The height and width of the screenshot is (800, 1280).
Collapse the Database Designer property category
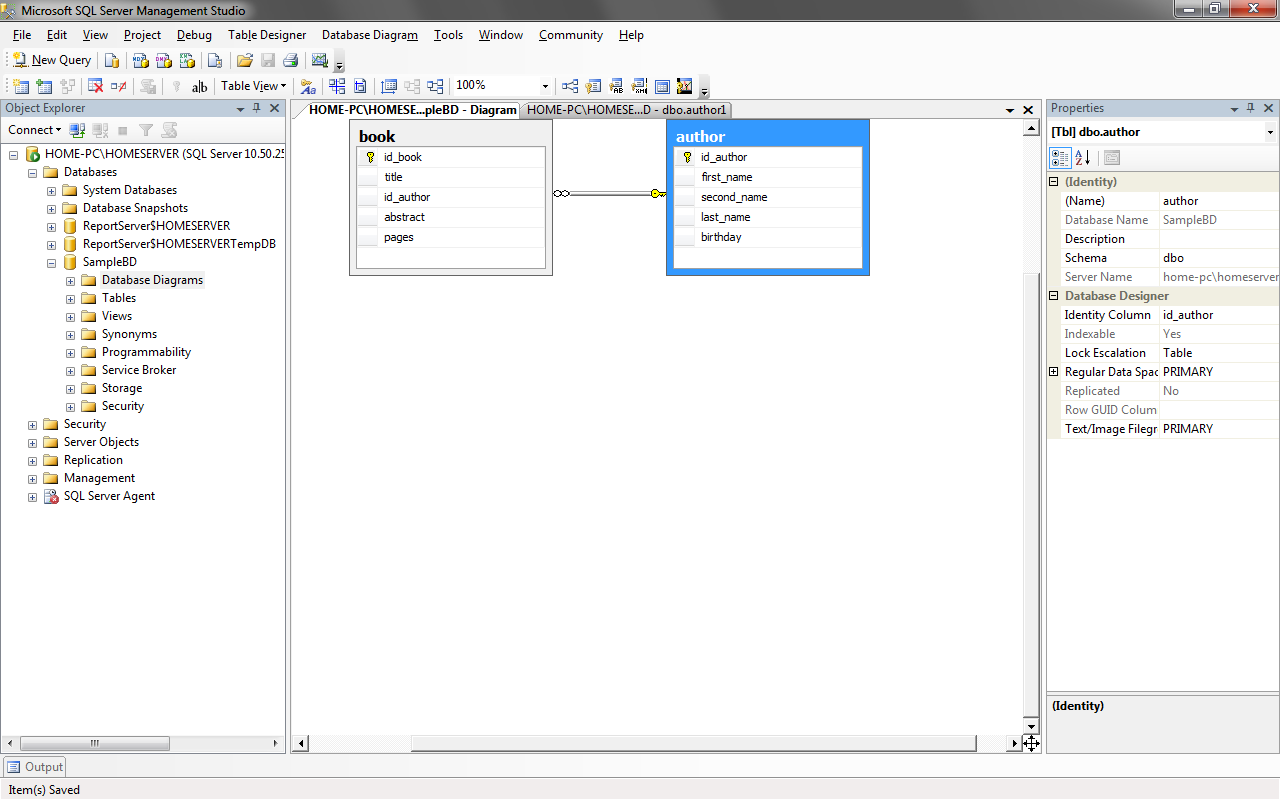[x=1053, y=296]
